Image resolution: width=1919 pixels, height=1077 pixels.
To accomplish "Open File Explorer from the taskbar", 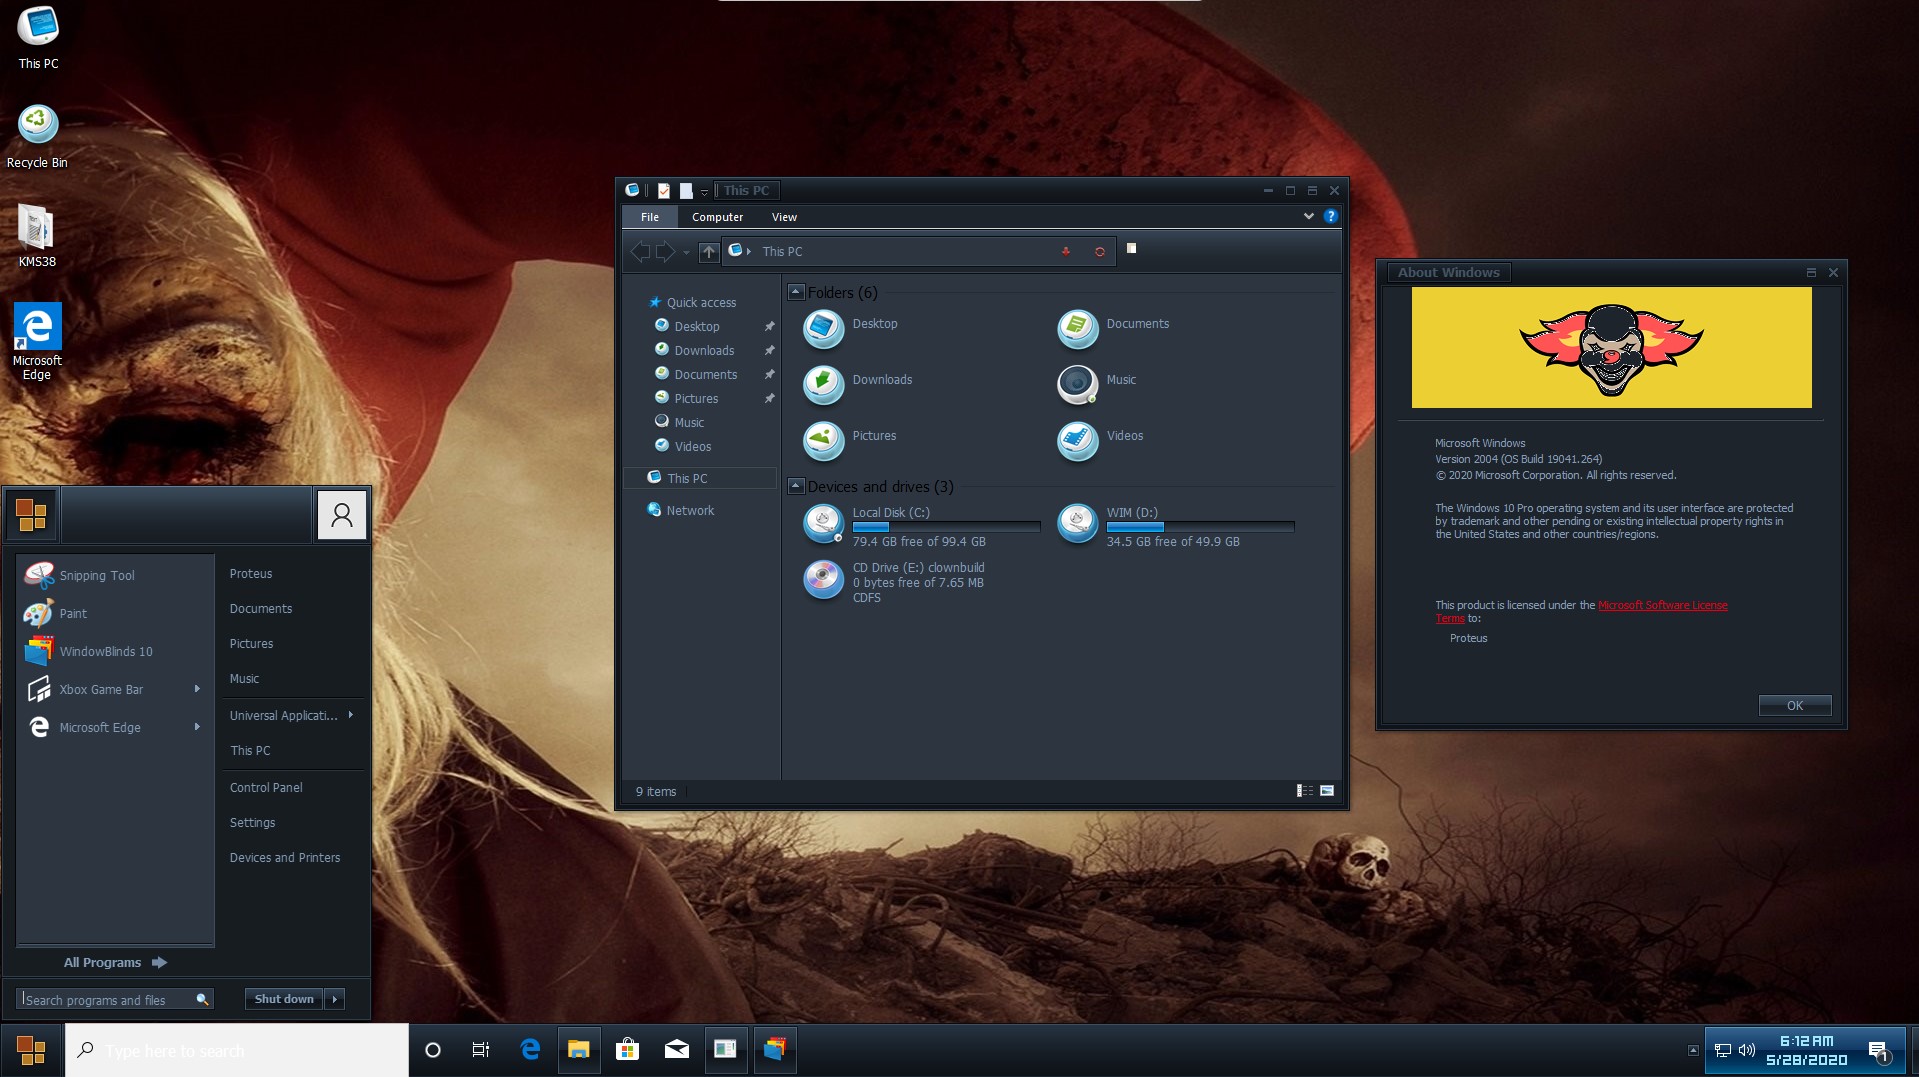I will pos(578,1050).
